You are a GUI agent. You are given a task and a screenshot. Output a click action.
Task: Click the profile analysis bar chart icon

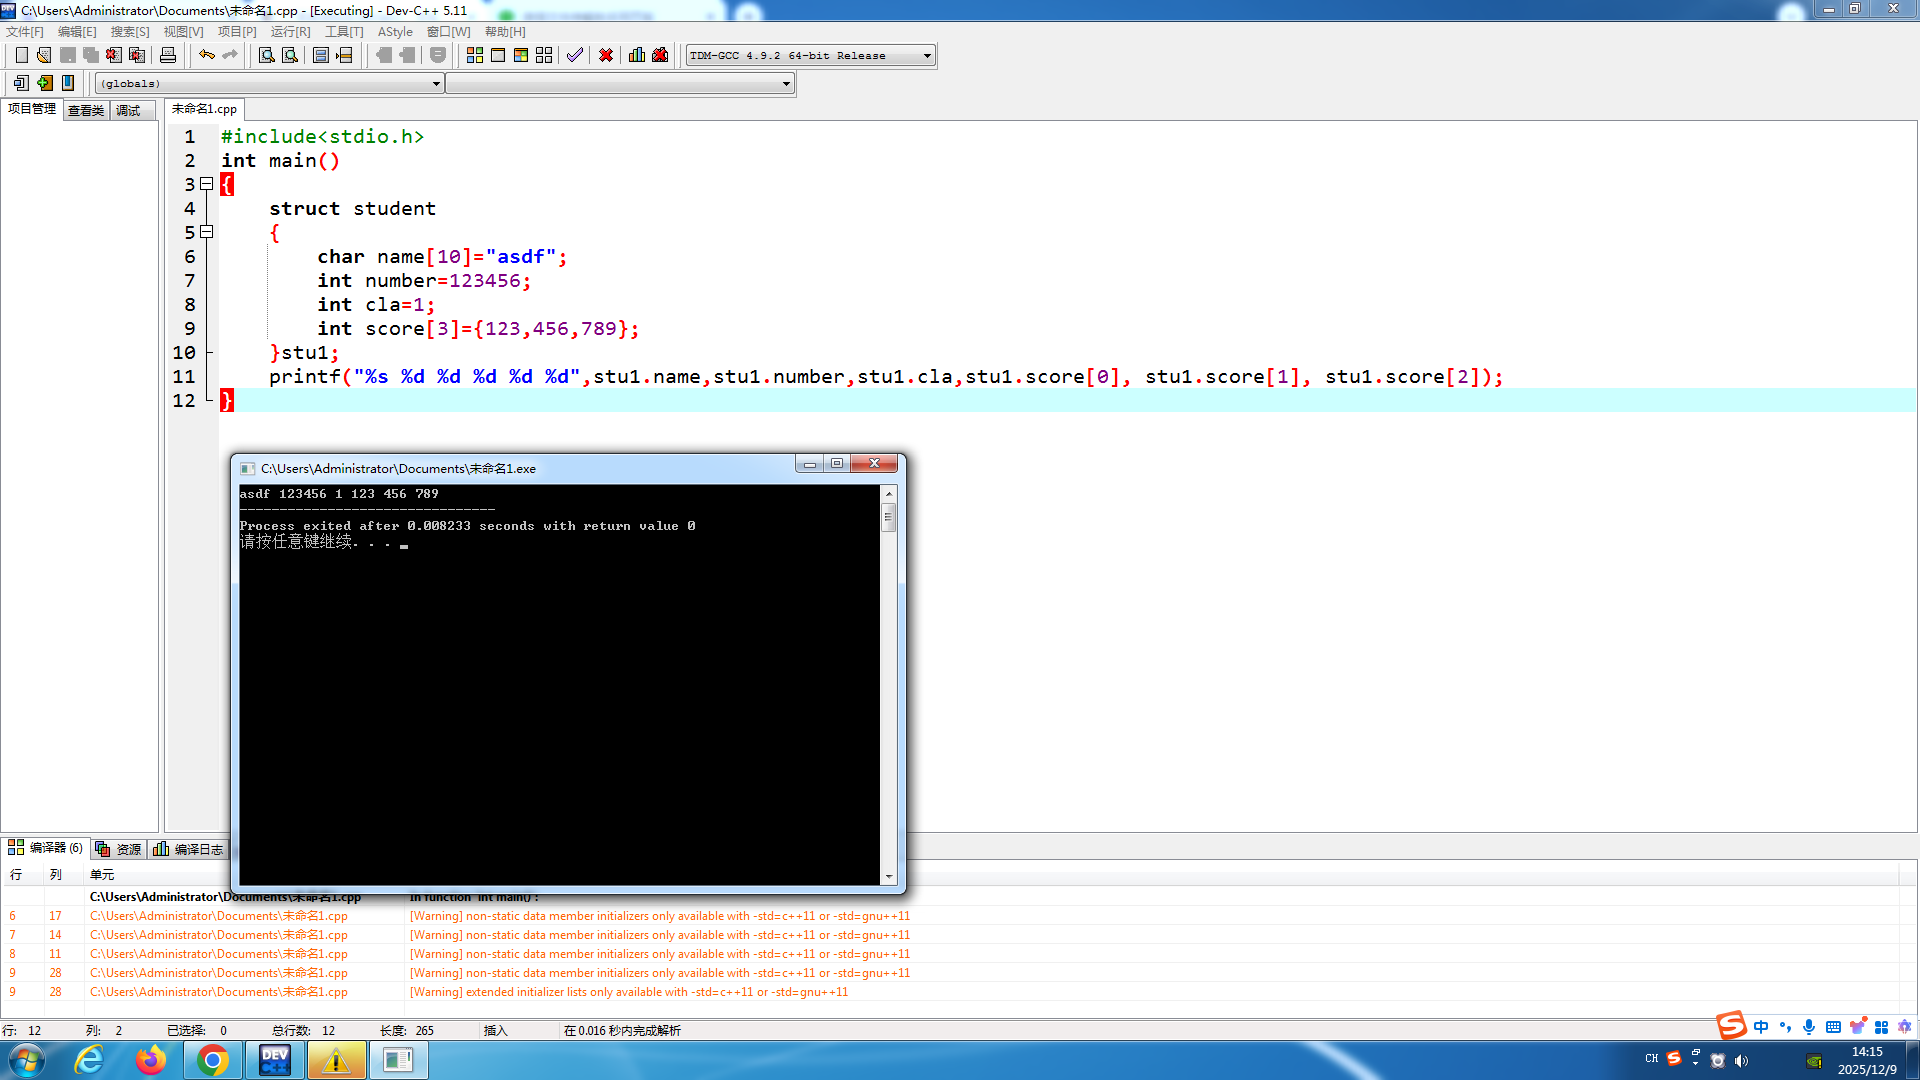(x=637, y=55)
